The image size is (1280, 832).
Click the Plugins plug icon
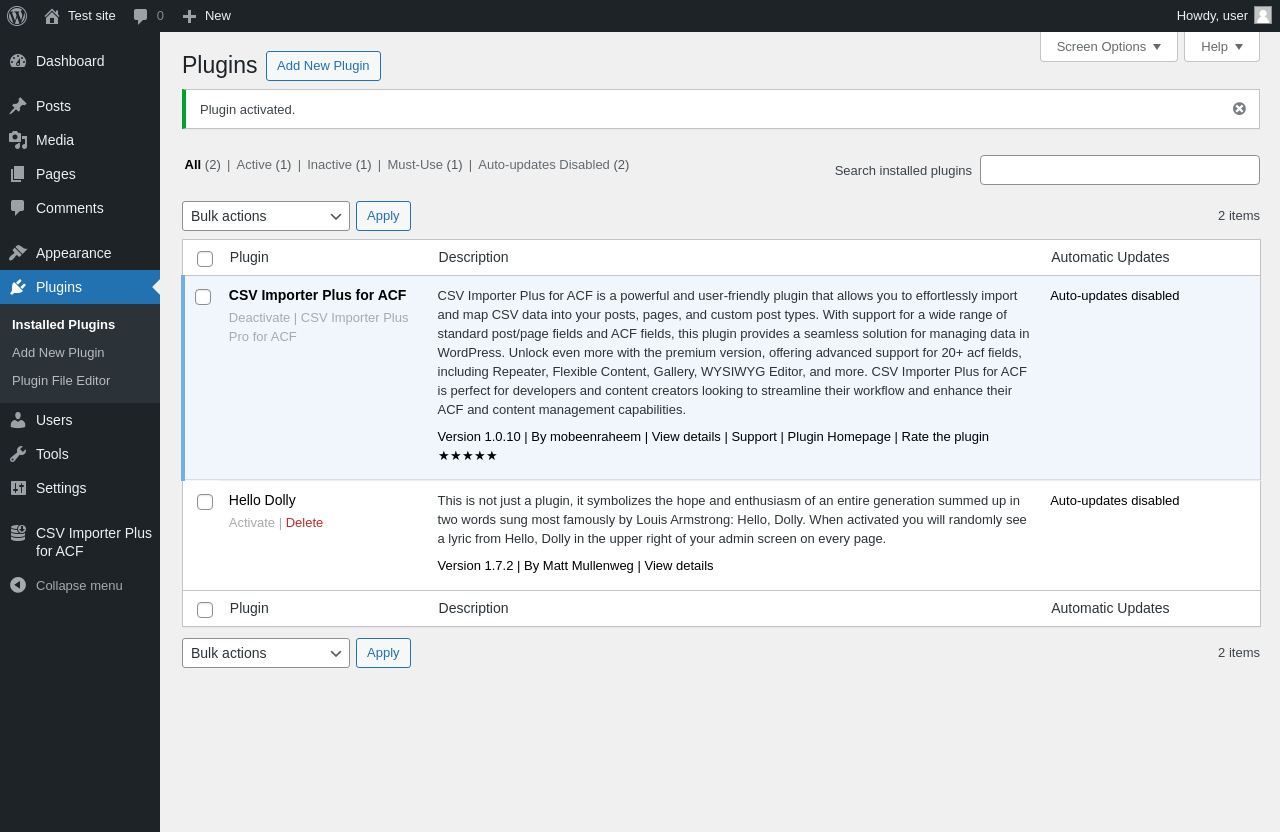pyautogui.click(x=18, y=287)
